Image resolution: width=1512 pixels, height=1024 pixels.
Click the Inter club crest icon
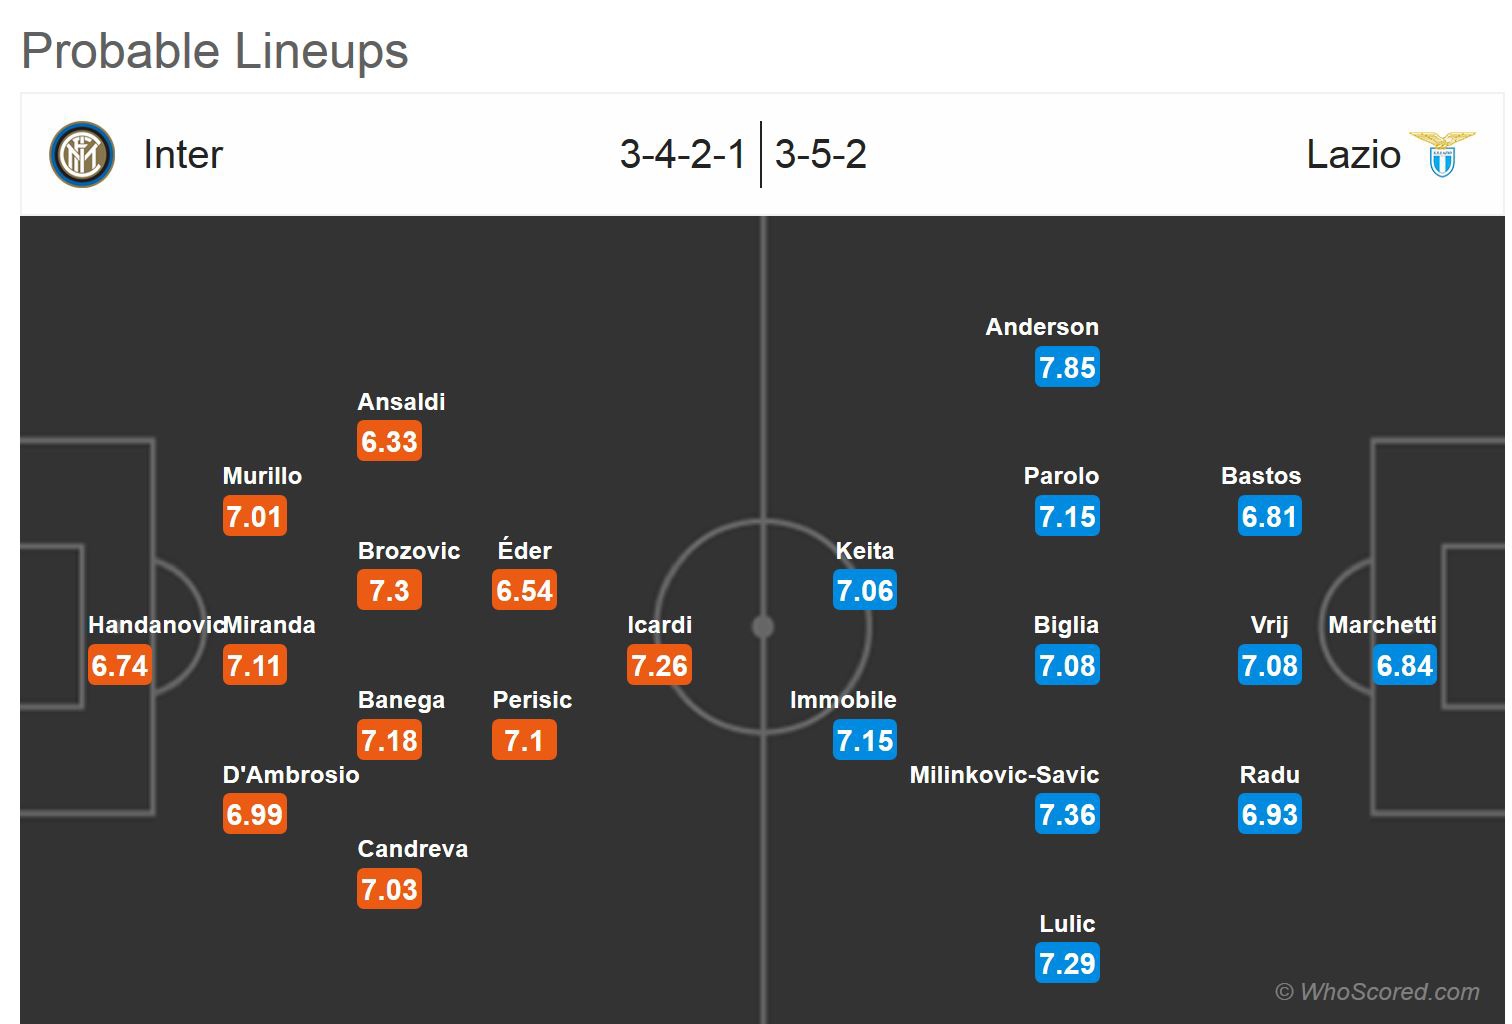click(x=82, y=155)
